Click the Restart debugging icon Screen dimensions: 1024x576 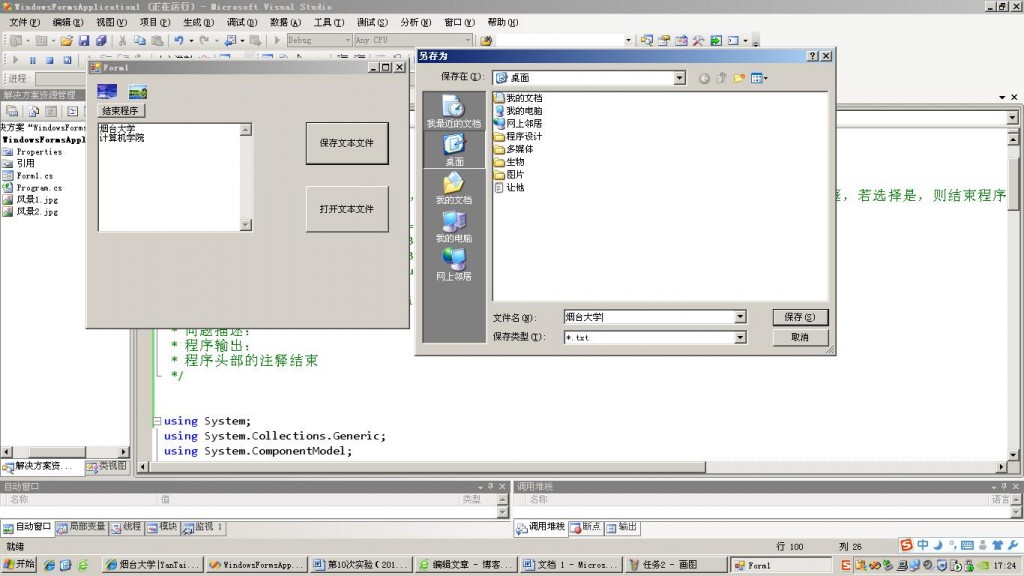pyautogui.click(x=67, y=60)
